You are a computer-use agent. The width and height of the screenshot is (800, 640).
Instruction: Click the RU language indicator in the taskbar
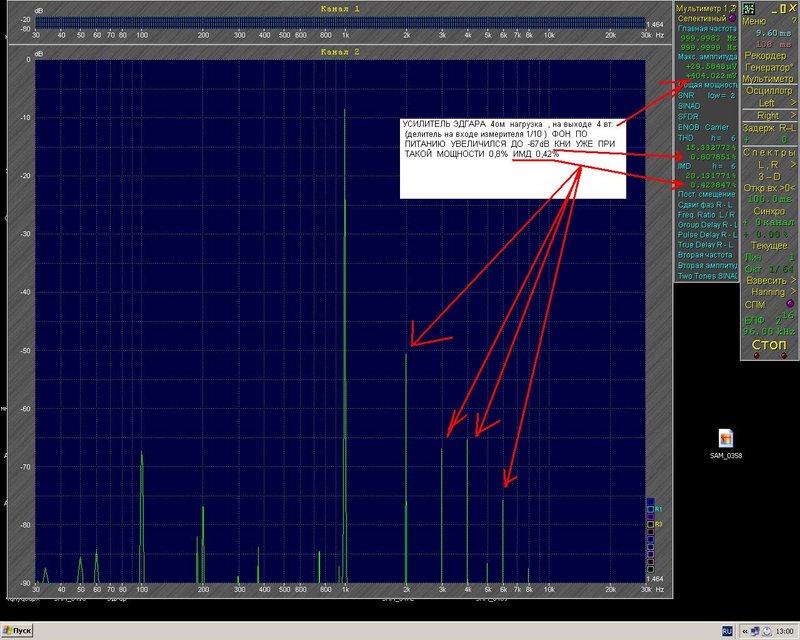click(x=727, y=631)
